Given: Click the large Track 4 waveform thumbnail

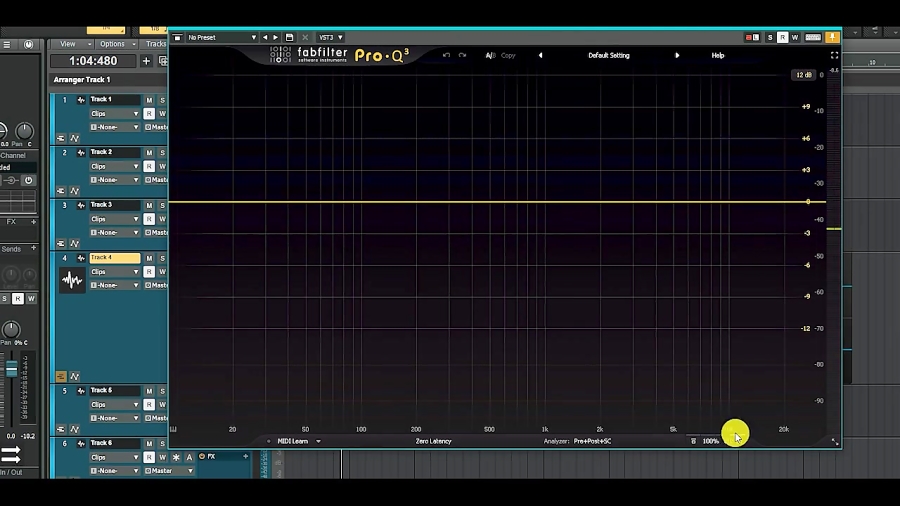Looking at the screenshot, I should (72, 280).
